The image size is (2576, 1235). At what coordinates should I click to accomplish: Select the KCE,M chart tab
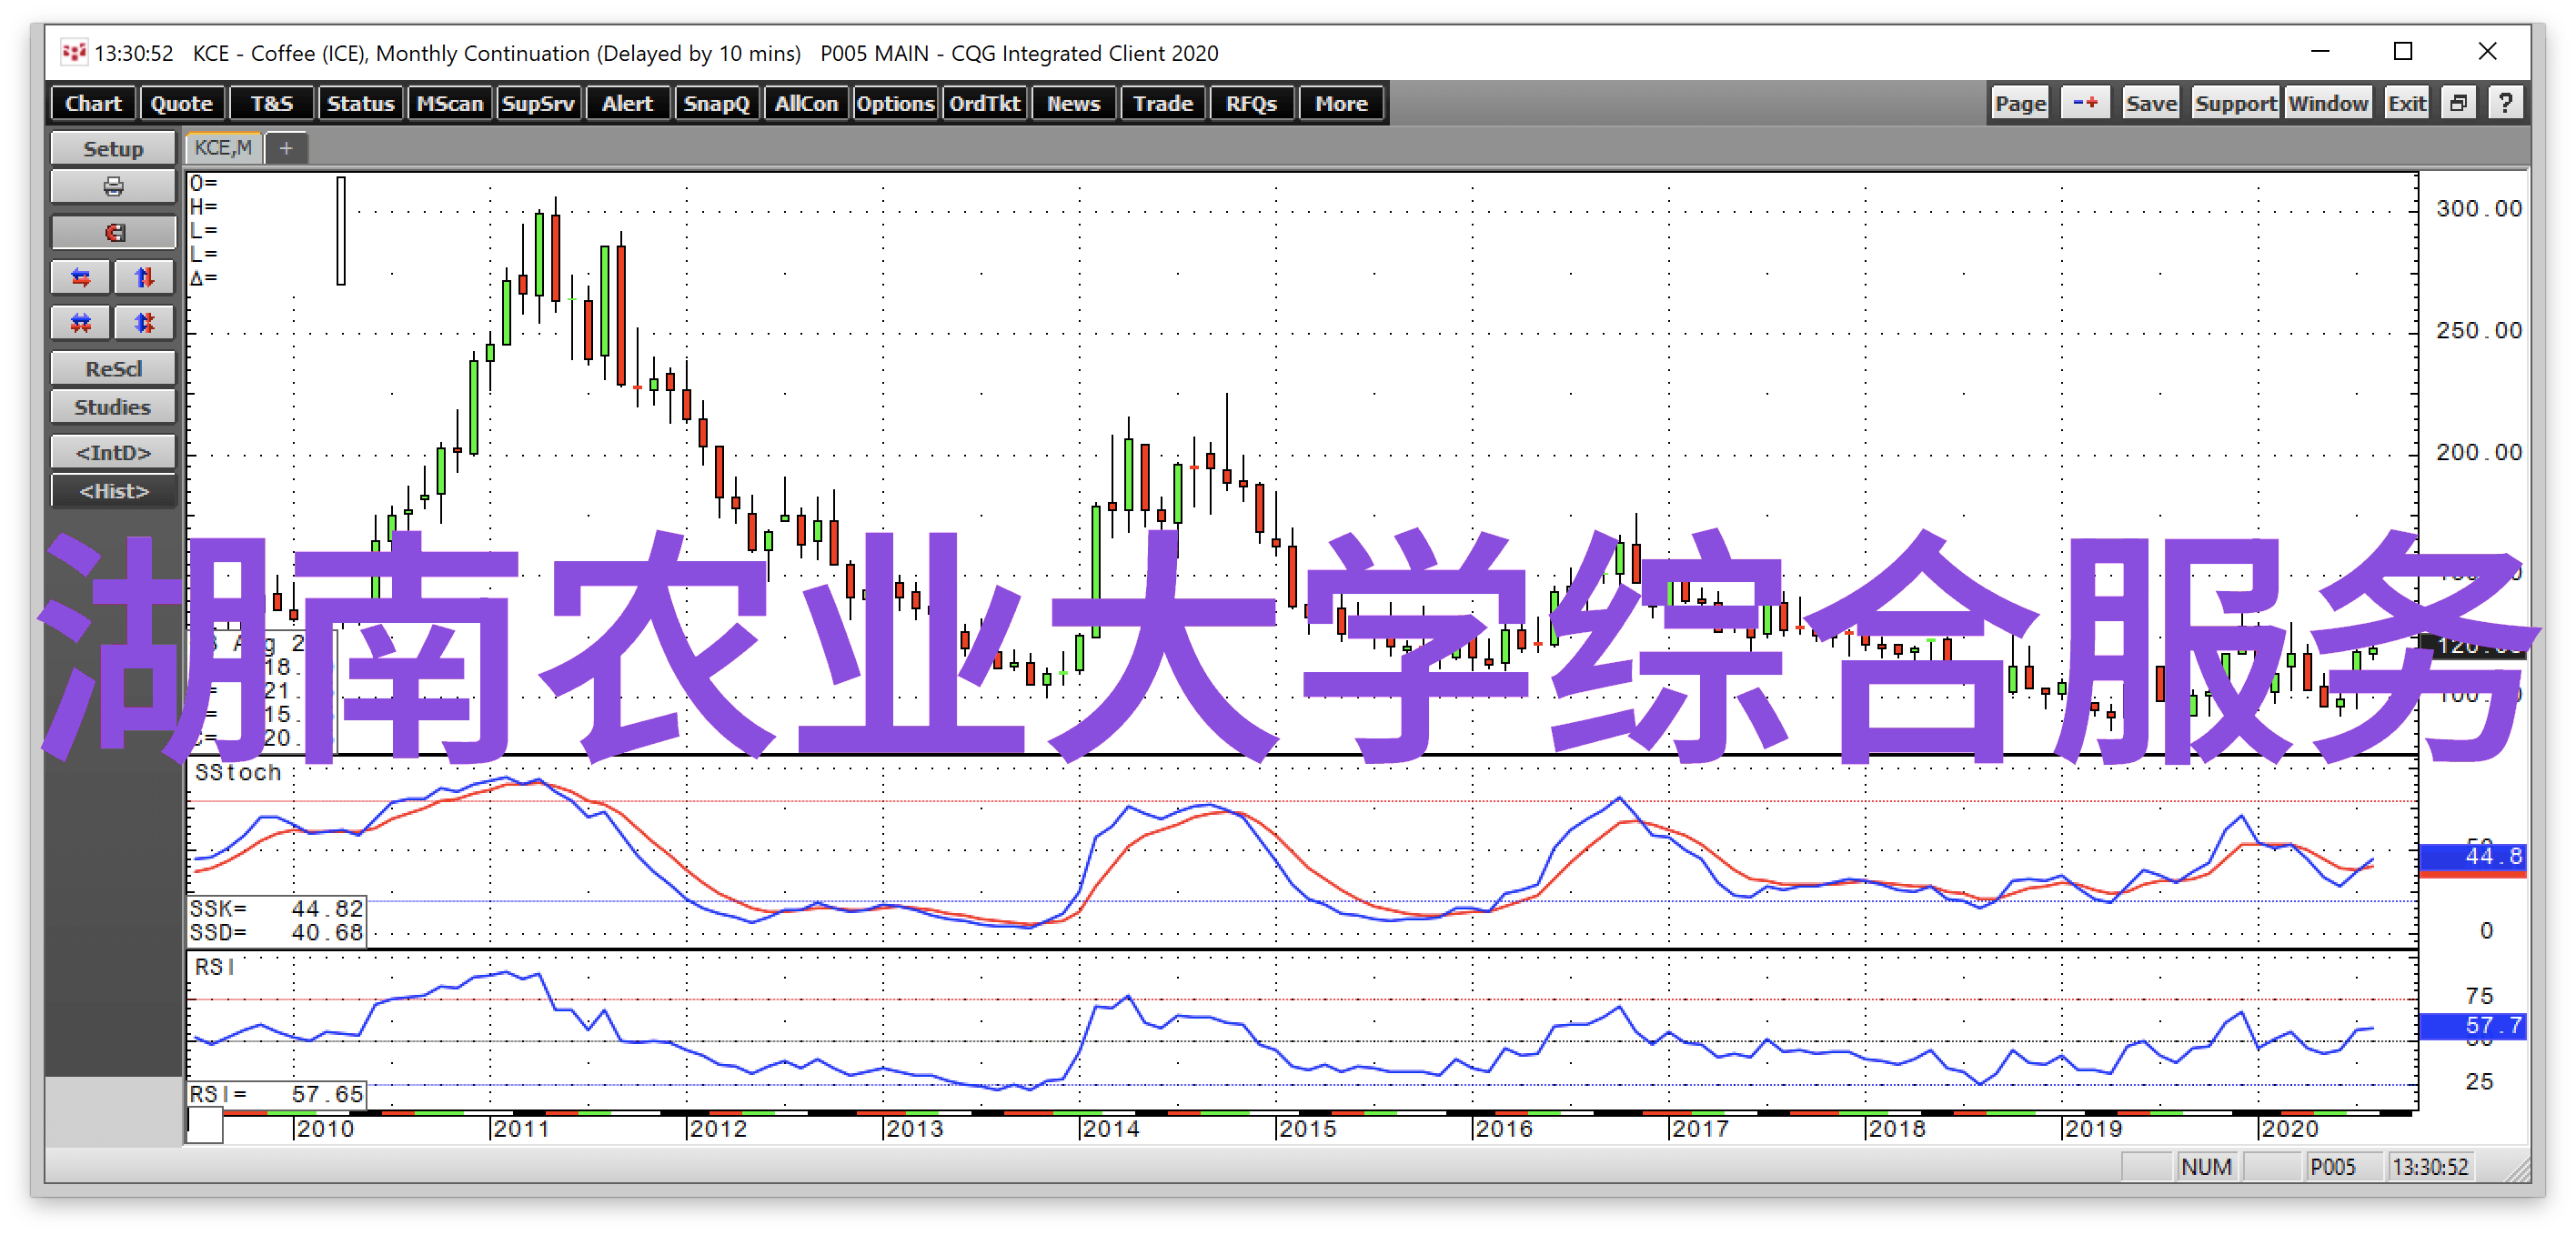tap(224, 148)
